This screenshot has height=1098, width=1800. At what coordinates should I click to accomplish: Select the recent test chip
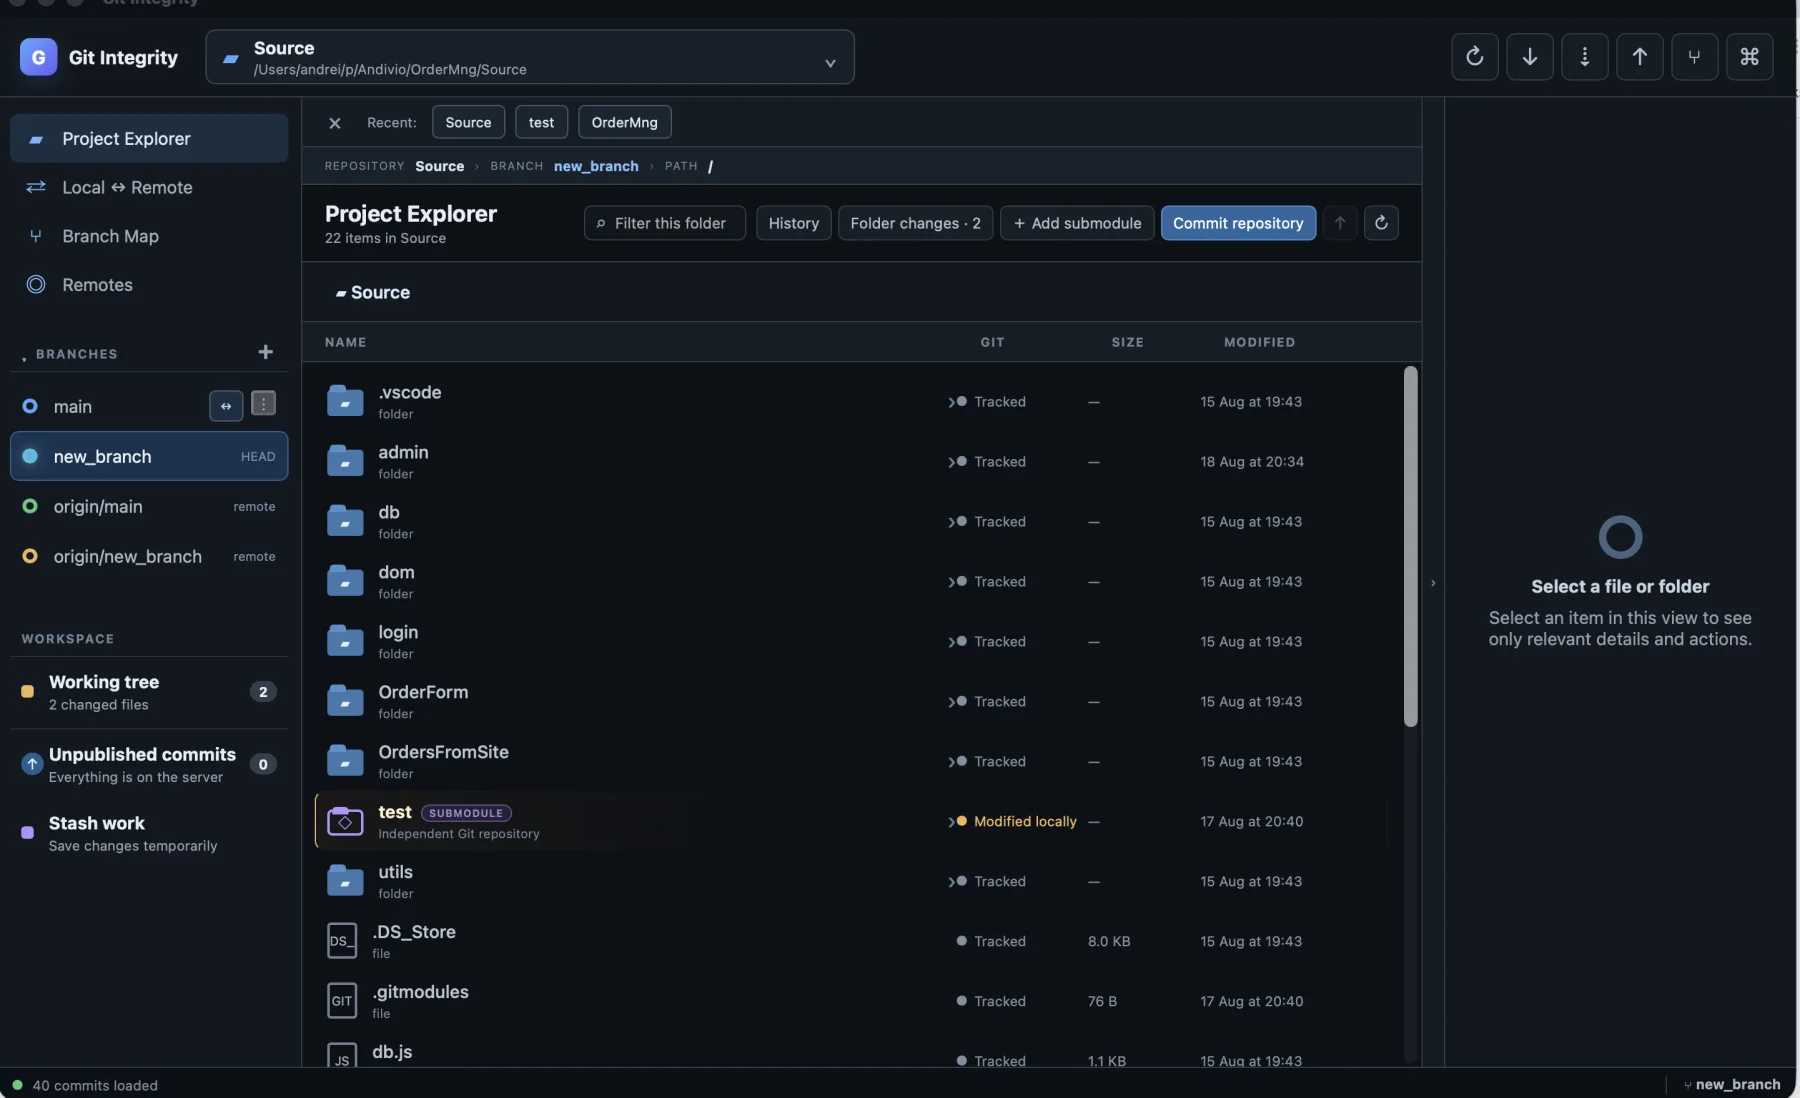pyautogui.click(x=541, y=122)
